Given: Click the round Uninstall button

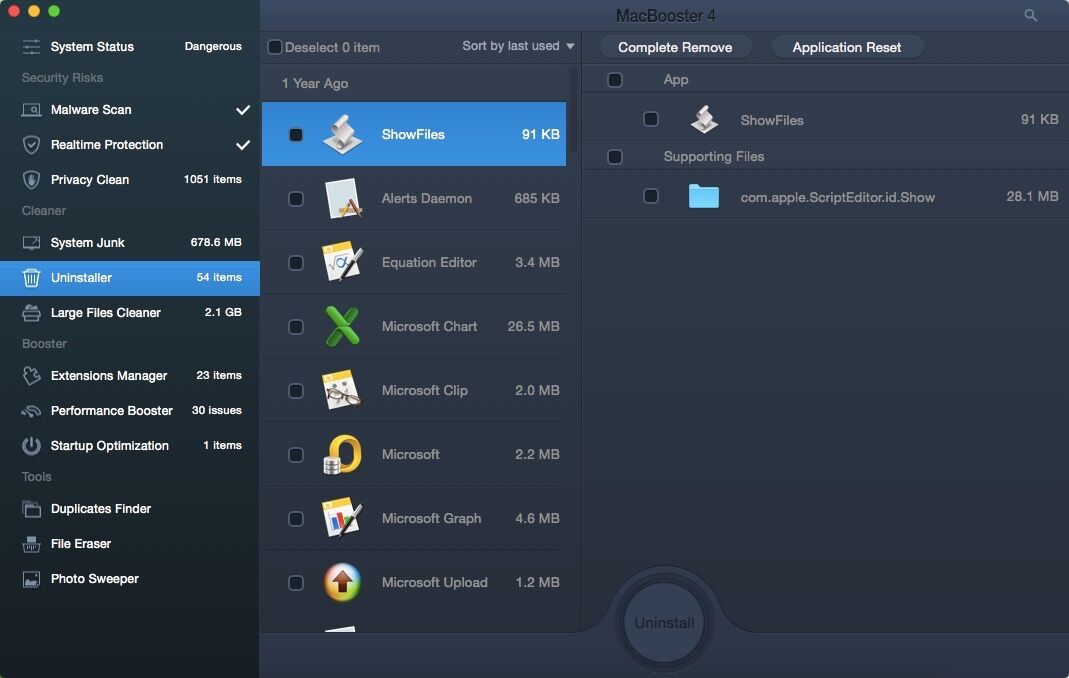Looking at the screenshot, I should 665,623.
